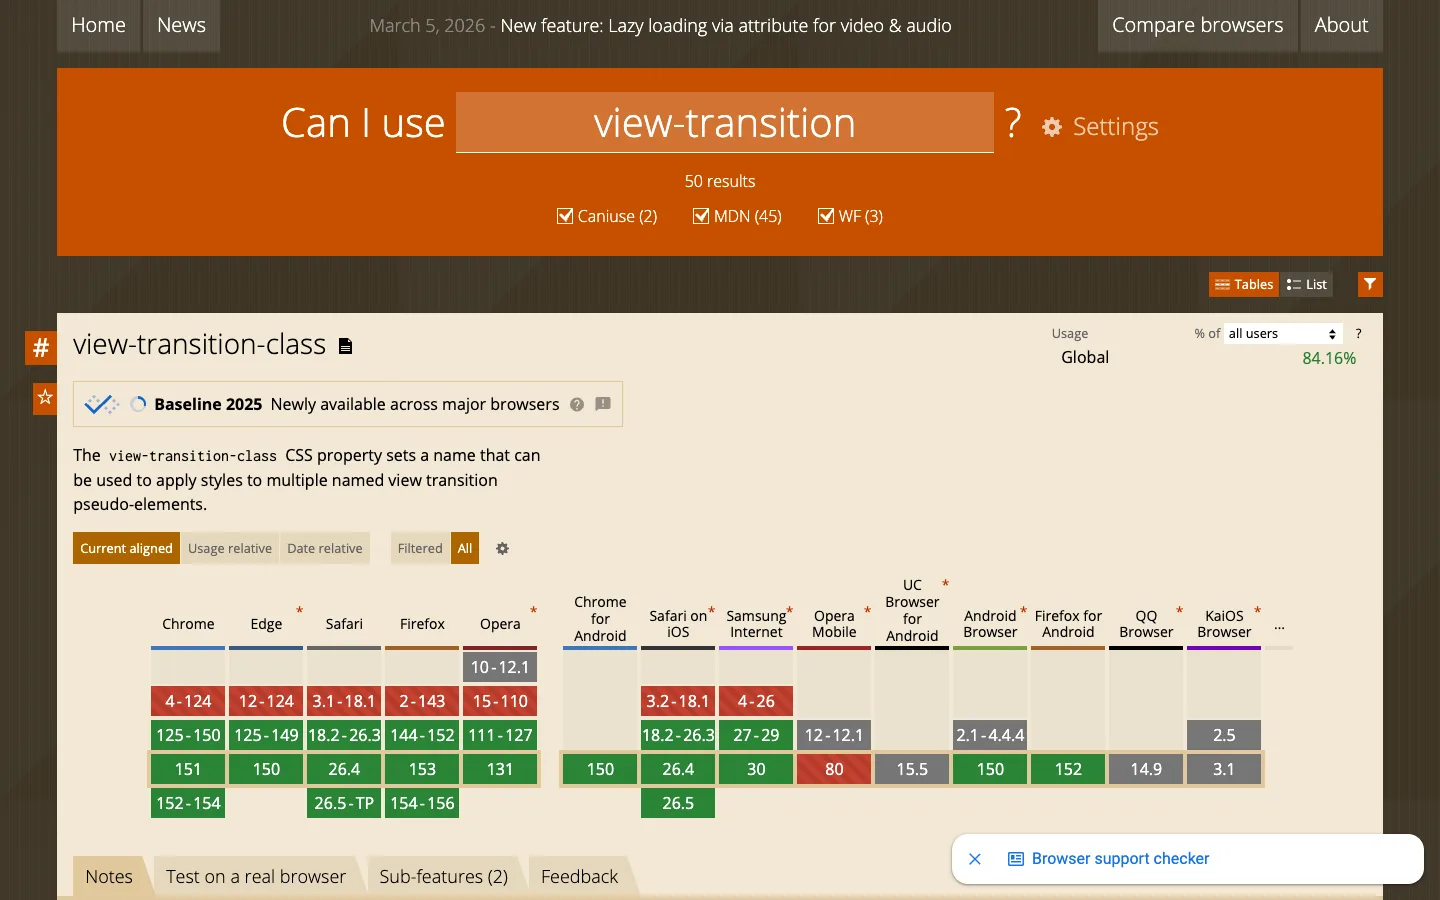This screenshot has width=1440, height=900.
Task: Select the Usage relative view mode
Action: click(230, 548)
